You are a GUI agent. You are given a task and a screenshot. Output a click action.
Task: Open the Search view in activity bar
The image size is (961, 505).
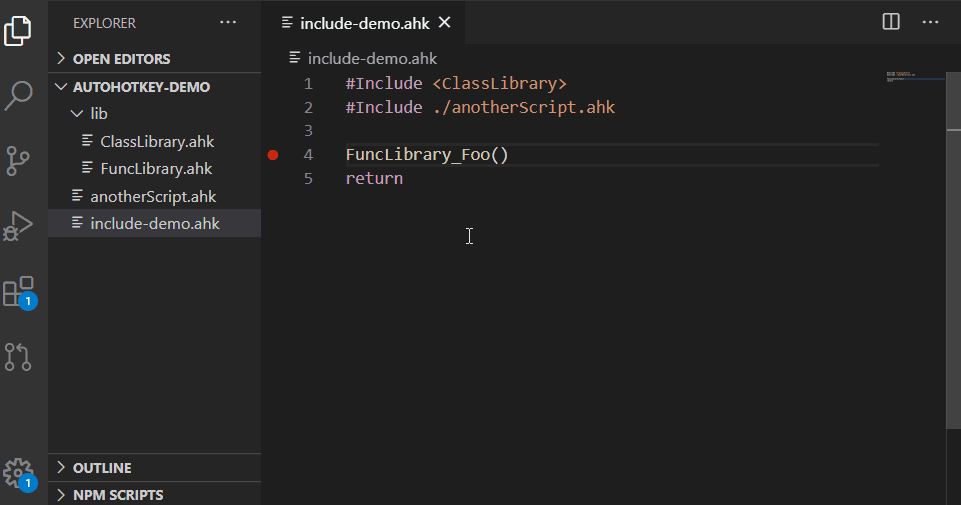[18, 96]
